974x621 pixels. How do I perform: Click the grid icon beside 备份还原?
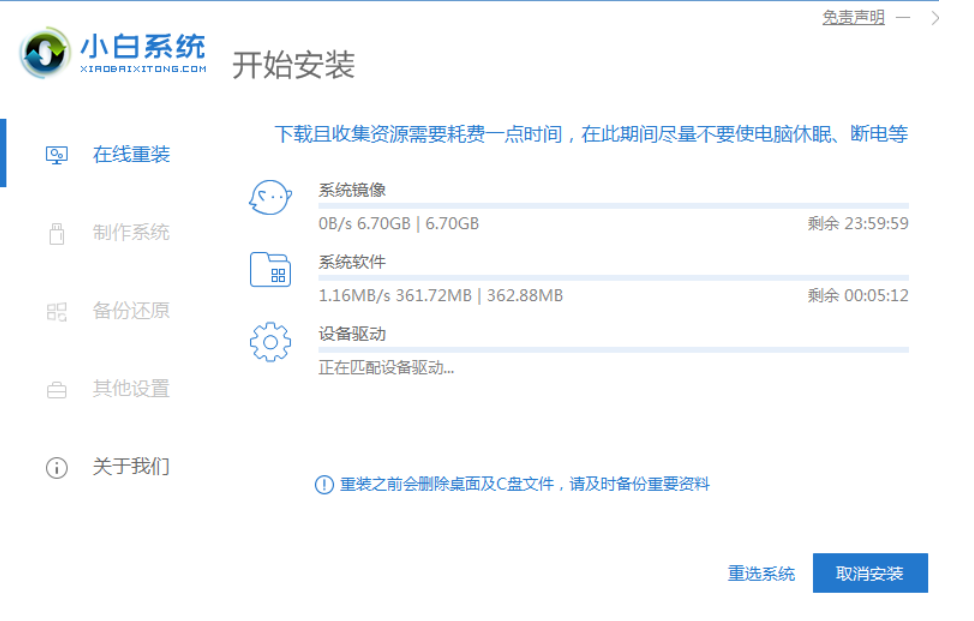click(x=57, y=311)
